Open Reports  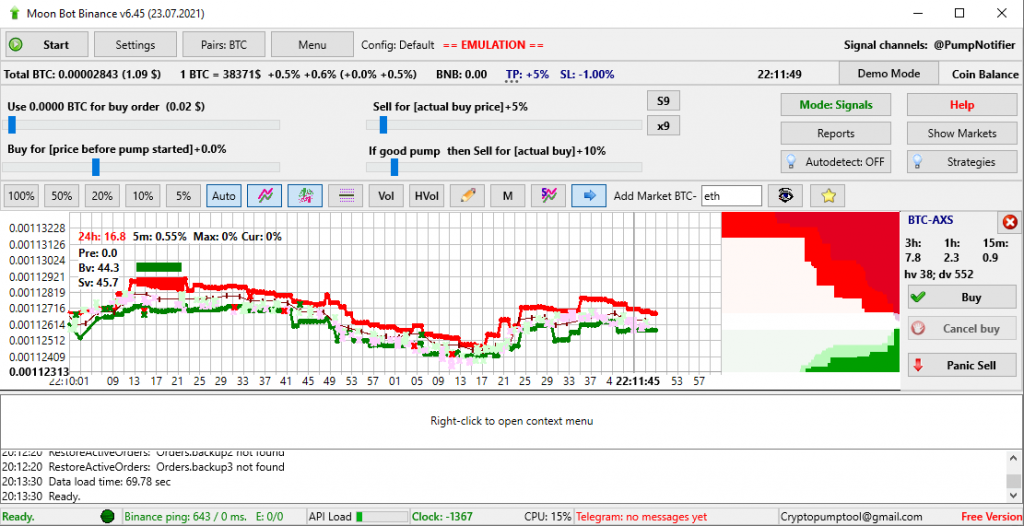tap(835, 133)
